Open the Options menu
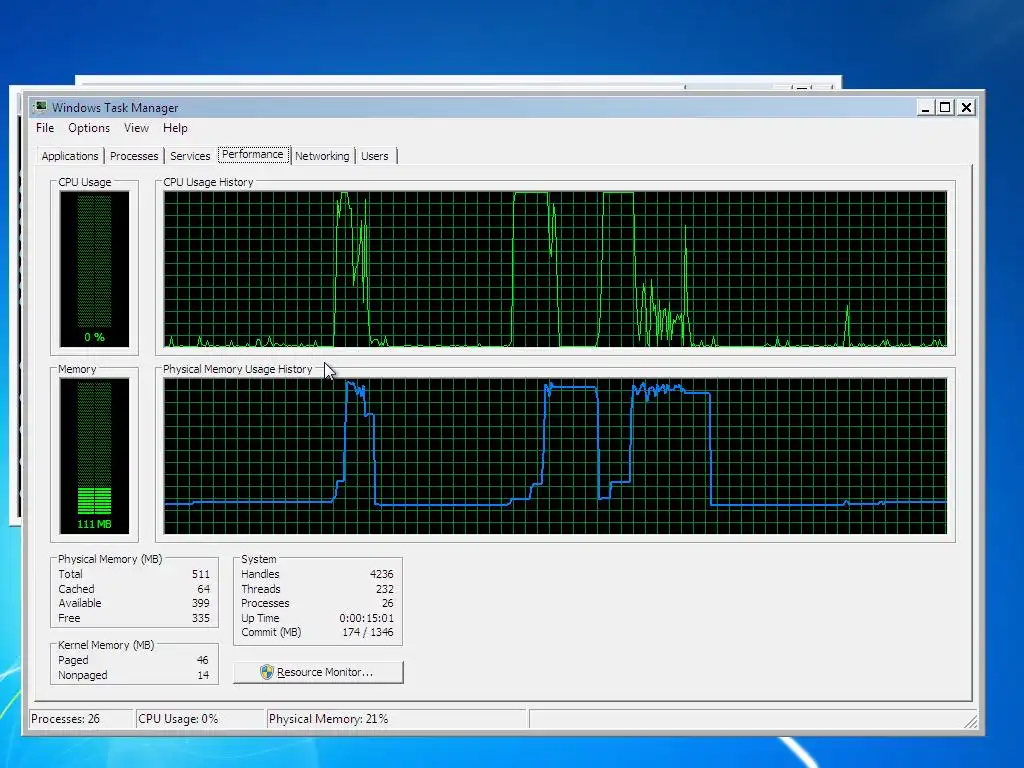1024x768 pixels. (x=89, y=128)
